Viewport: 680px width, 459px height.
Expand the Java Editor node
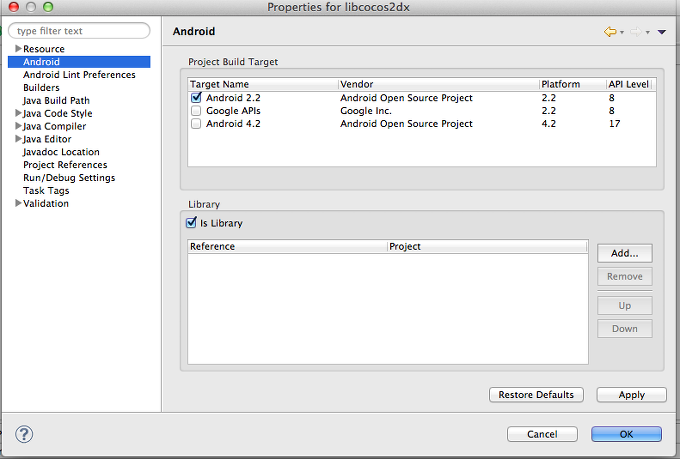pyautogui.click(x=18, y=139)
